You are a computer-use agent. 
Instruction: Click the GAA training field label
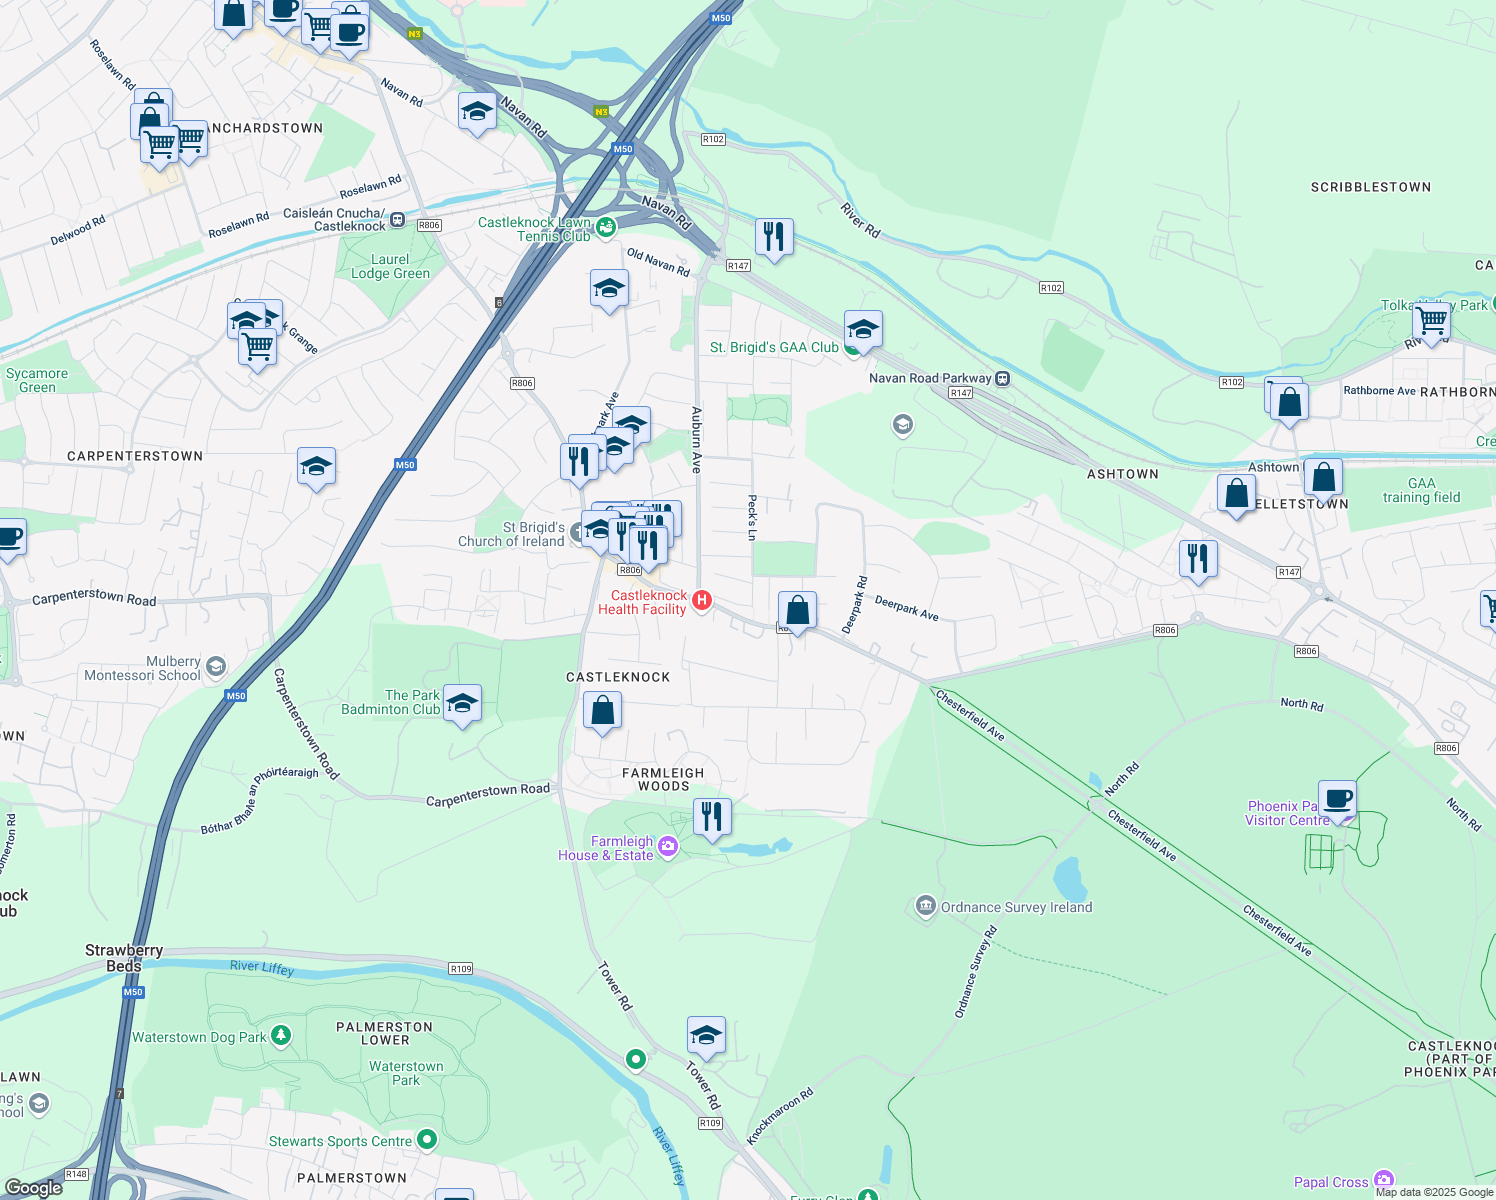[1421, 490]
